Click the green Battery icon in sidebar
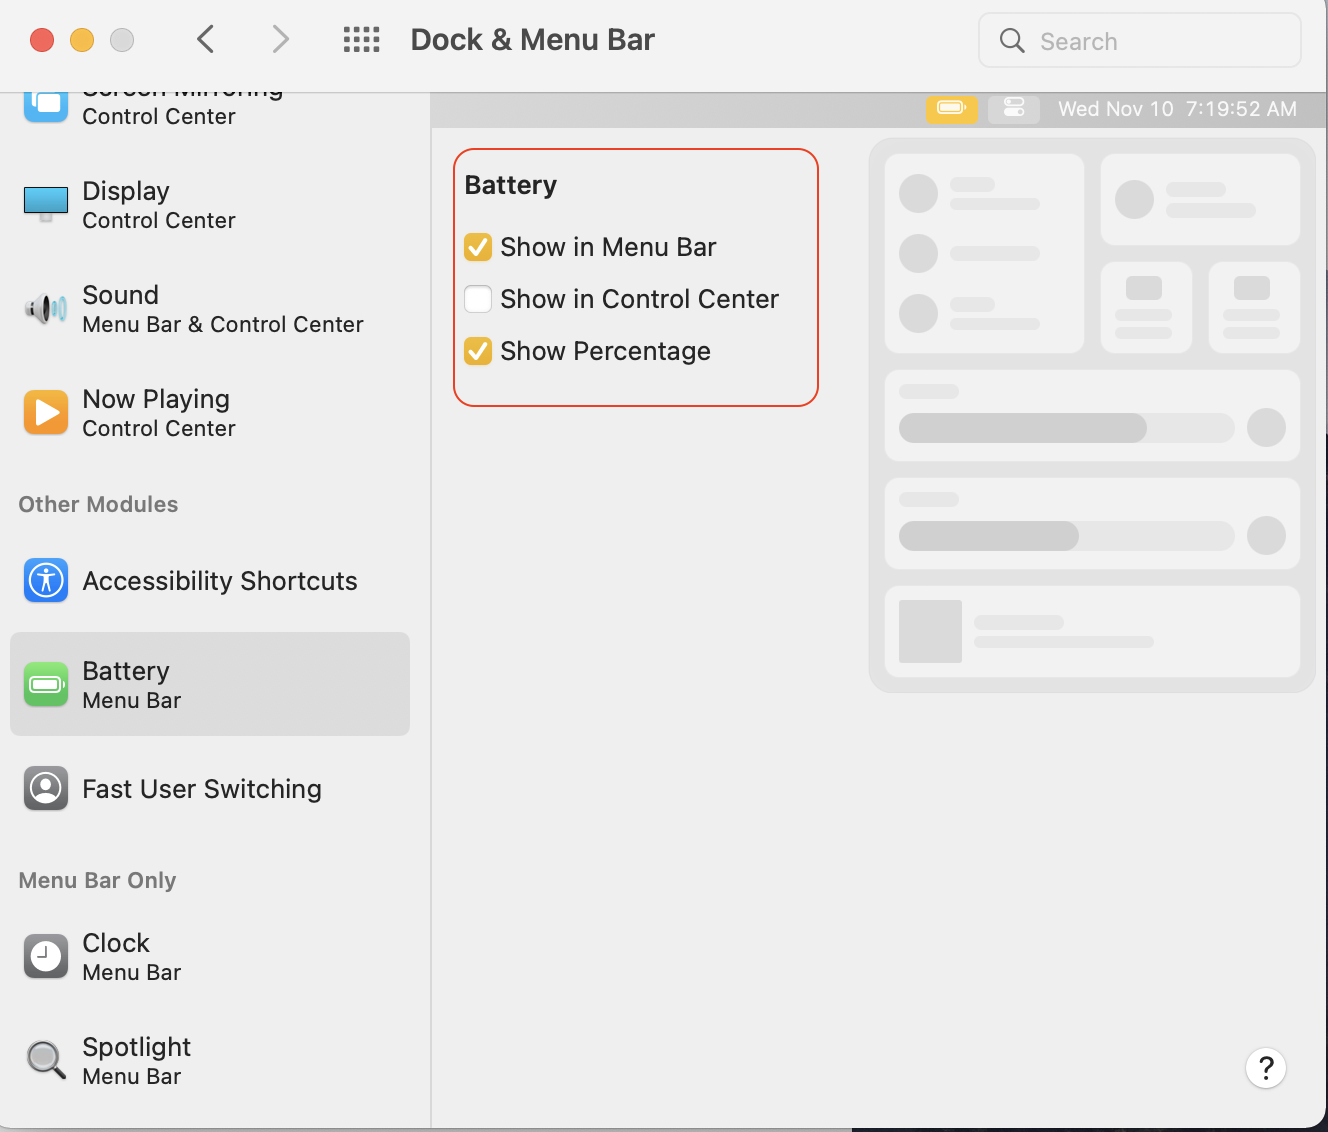 click(x=46, y=684)
